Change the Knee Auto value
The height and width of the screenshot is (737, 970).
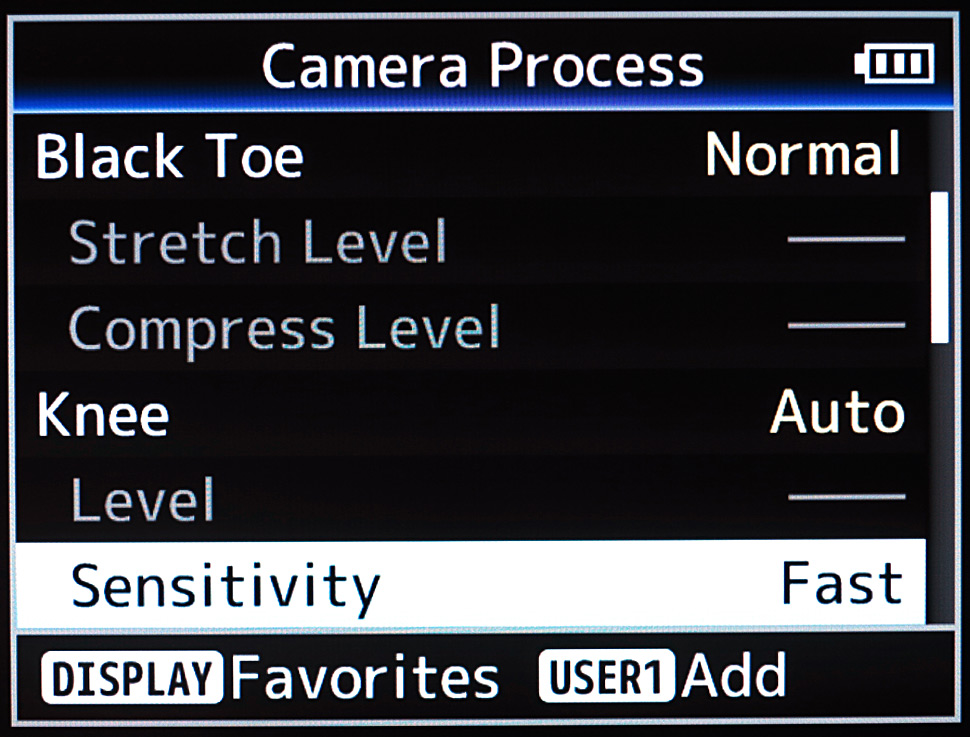coord(837,412)
